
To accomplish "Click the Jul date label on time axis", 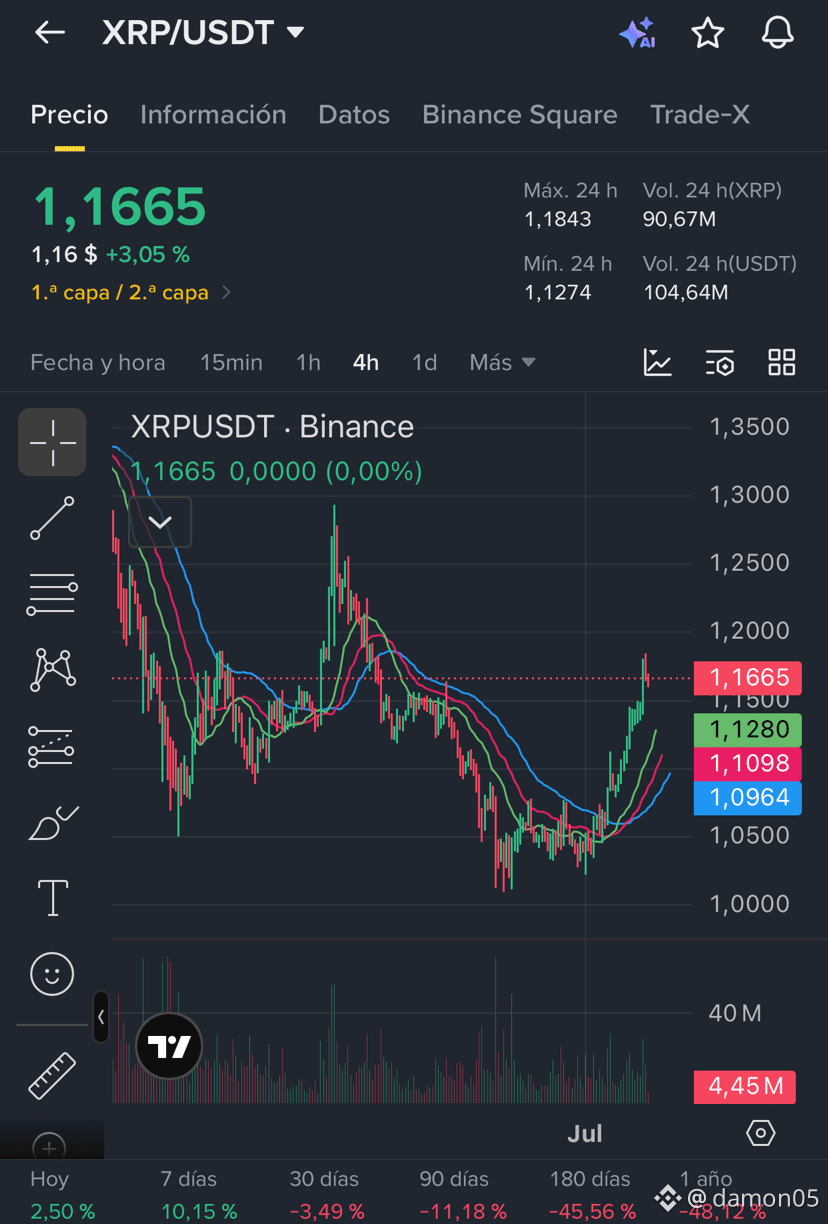I will [585, 1133].
